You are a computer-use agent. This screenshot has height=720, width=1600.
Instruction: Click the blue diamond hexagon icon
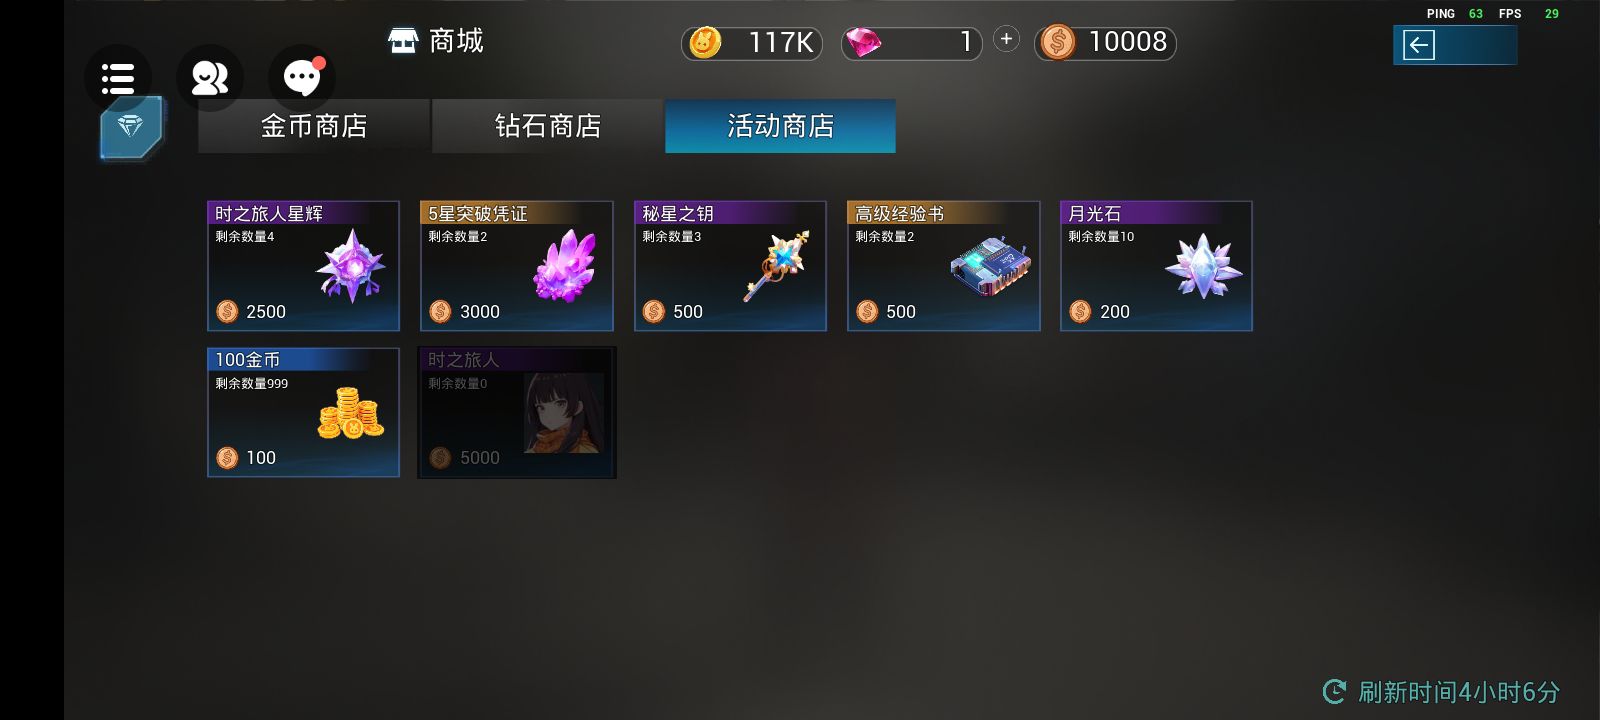point(131,127)
